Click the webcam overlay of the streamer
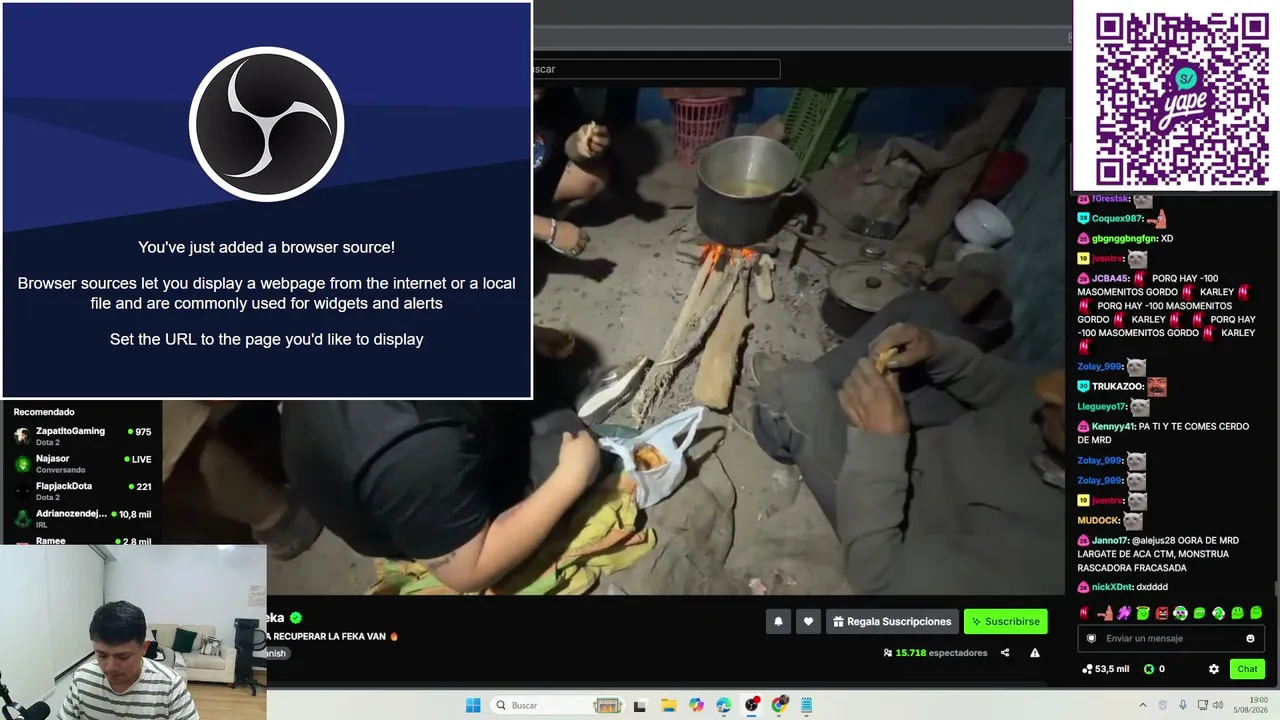Image resolution: width=1280 pixels, height=720 pixels. tap(133, 632)
